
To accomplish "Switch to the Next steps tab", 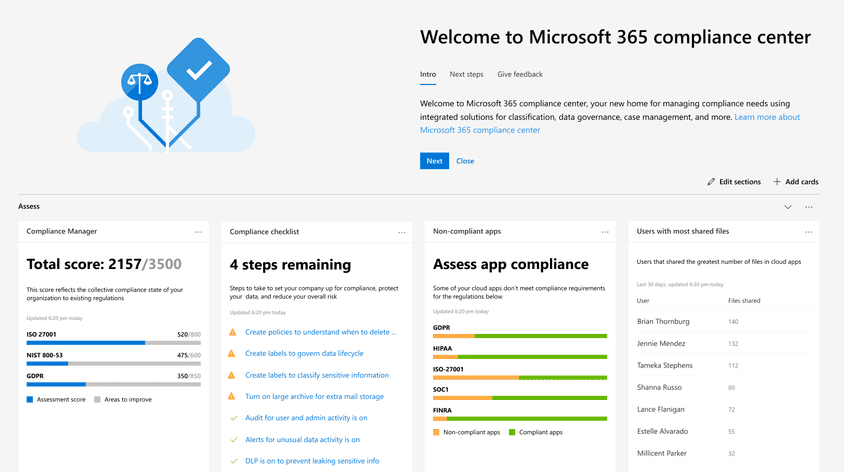I will 466,74.
